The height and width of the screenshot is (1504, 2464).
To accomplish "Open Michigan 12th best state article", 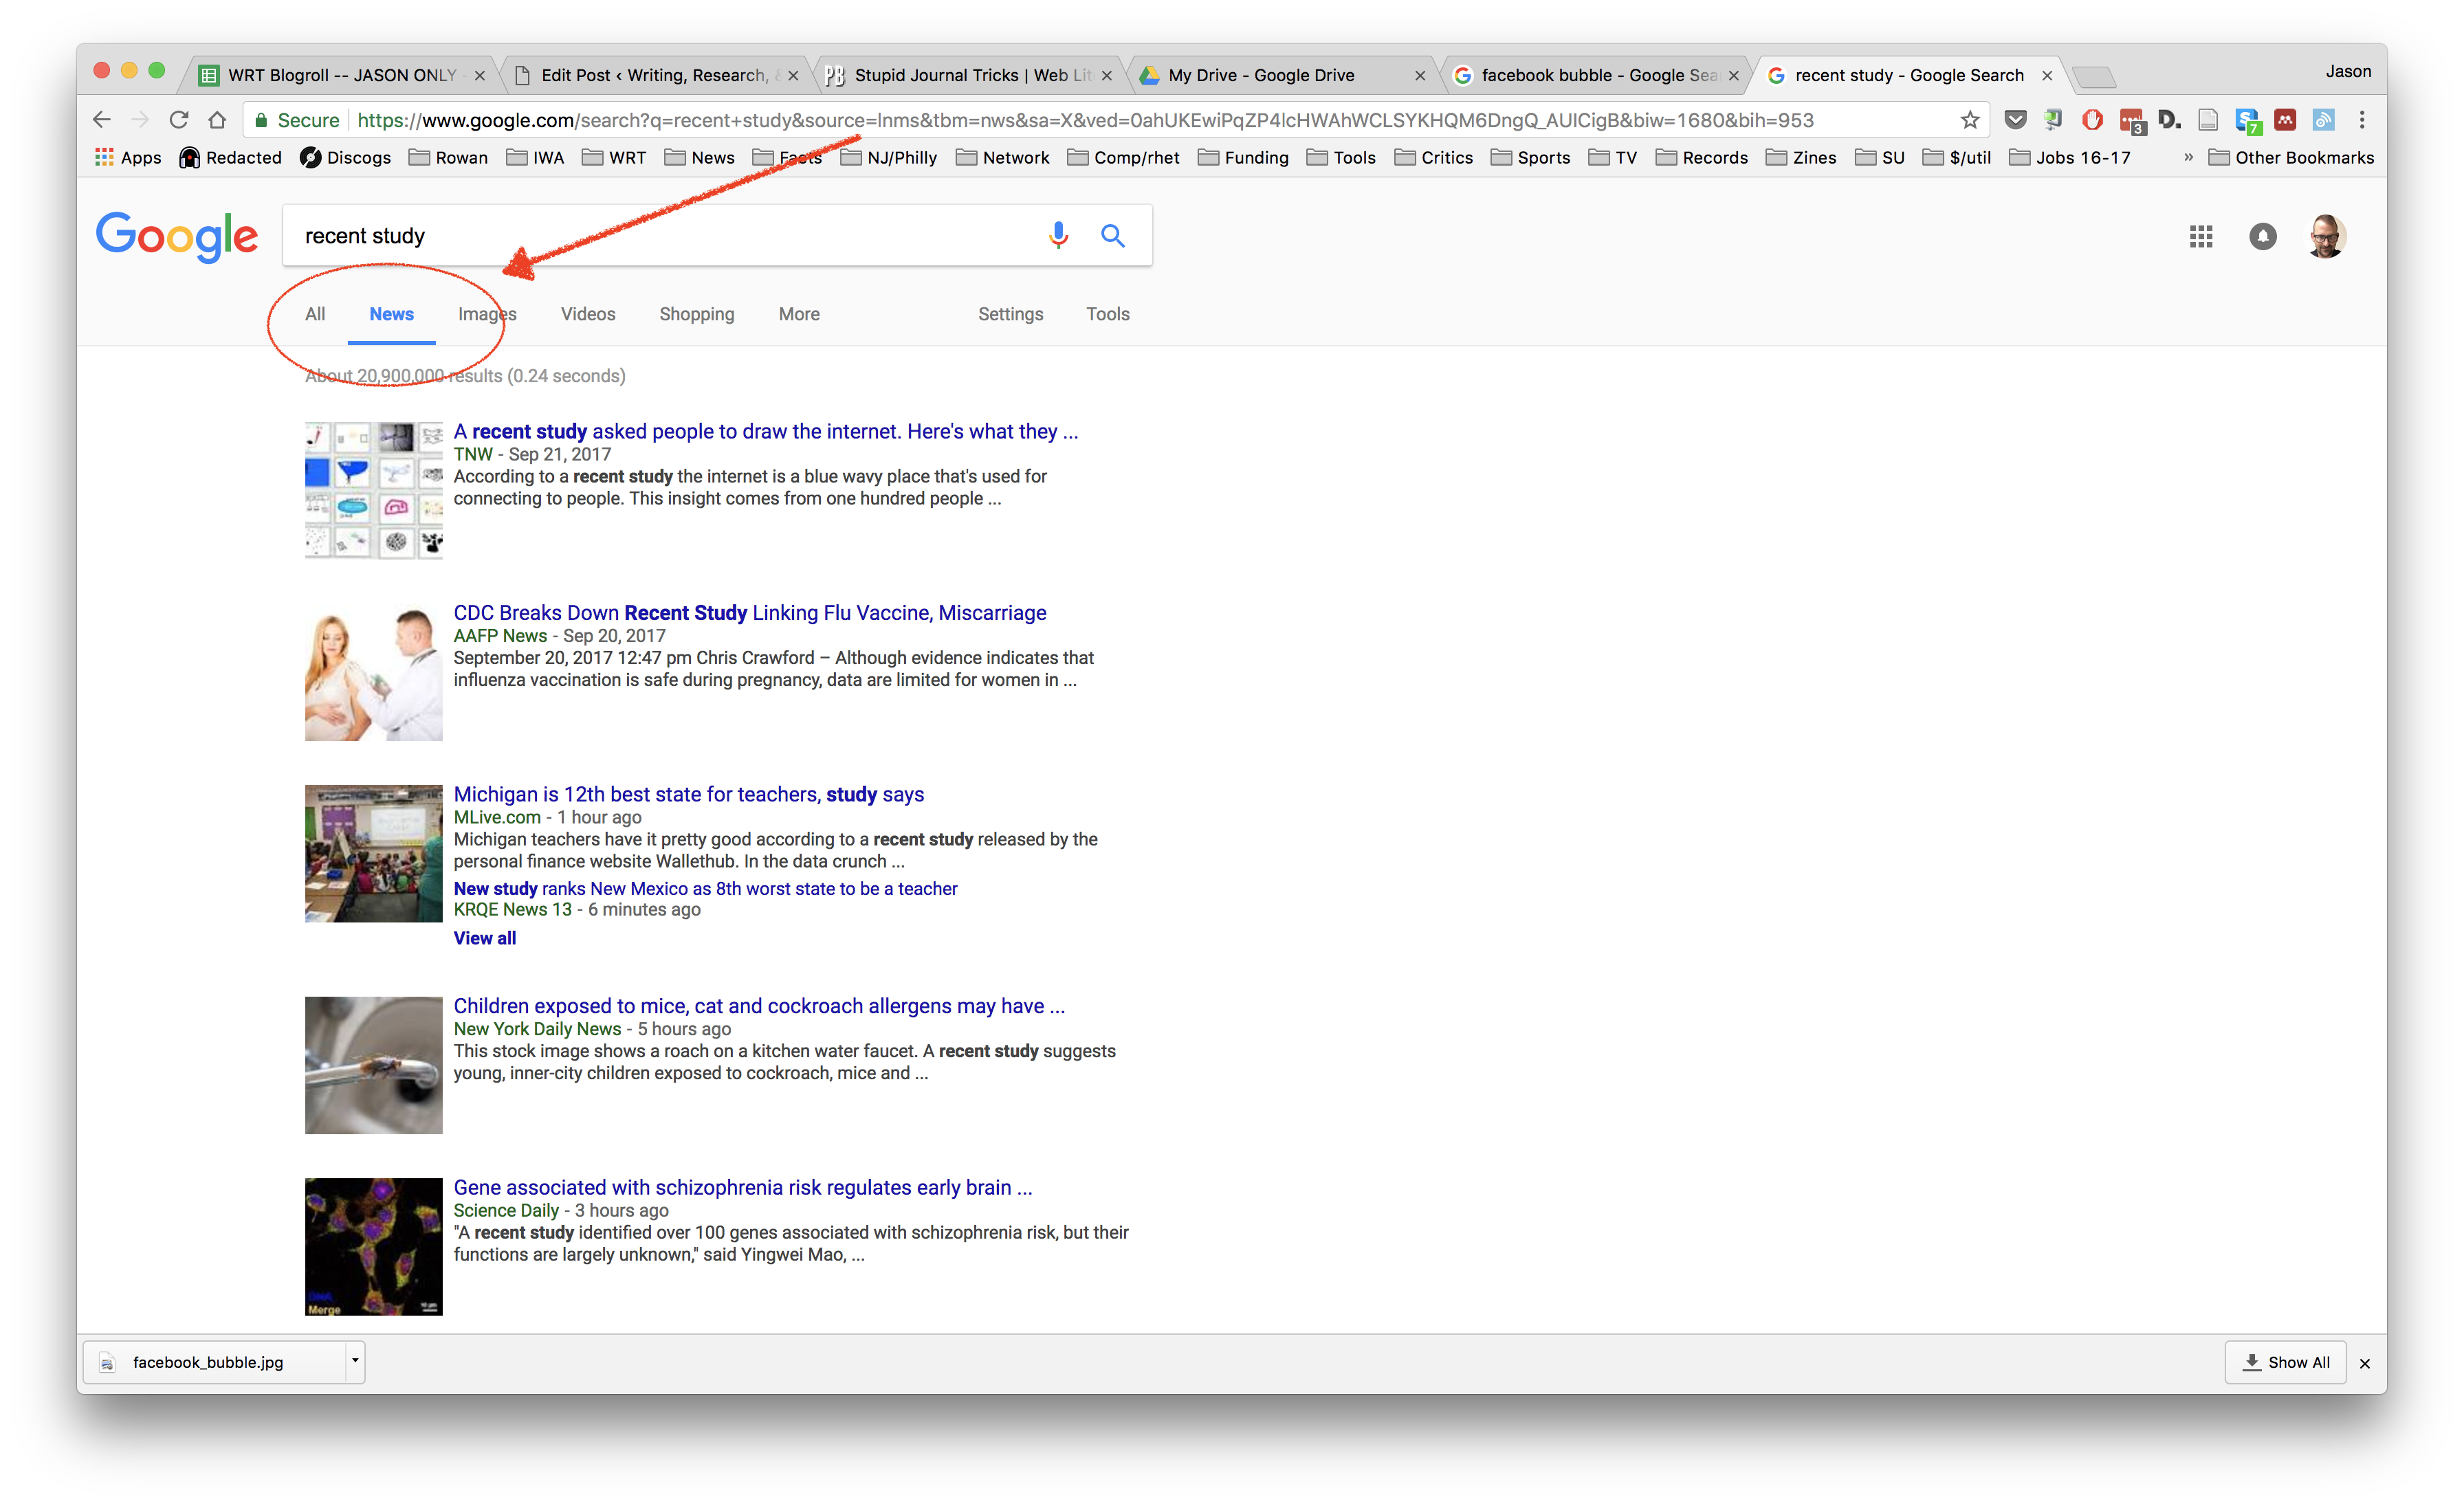I will (688, 794).
